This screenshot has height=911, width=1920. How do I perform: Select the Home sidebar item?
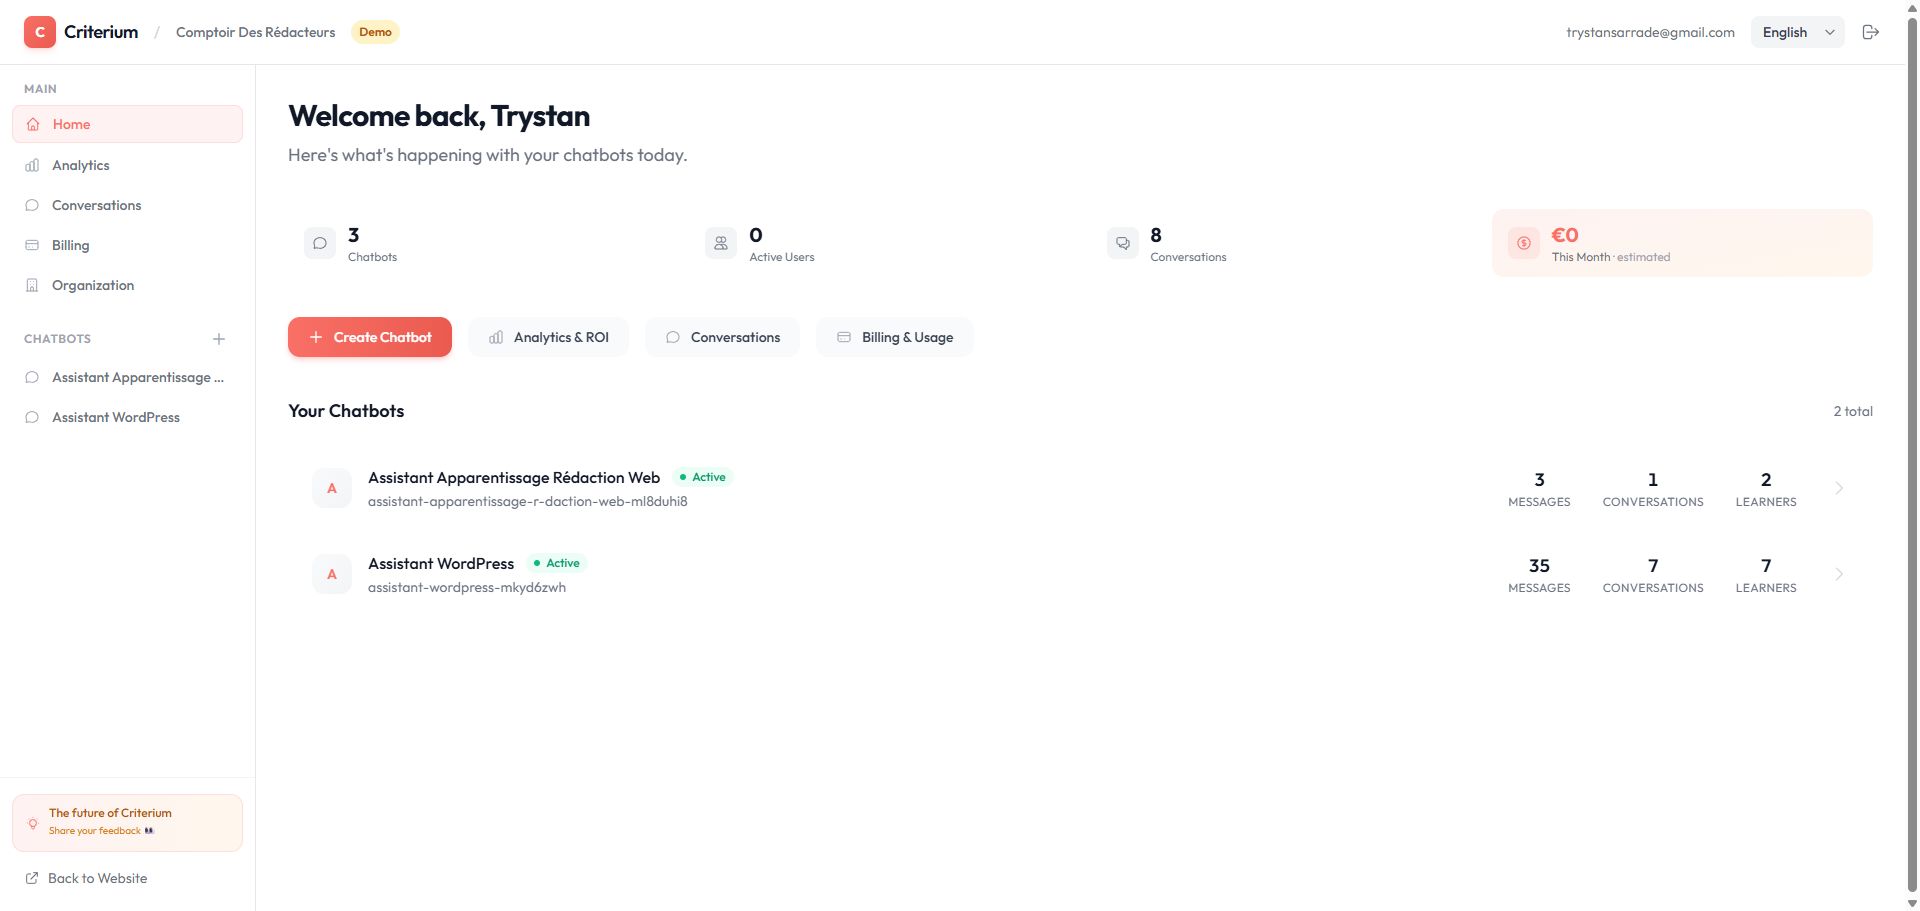coord(71,123)
